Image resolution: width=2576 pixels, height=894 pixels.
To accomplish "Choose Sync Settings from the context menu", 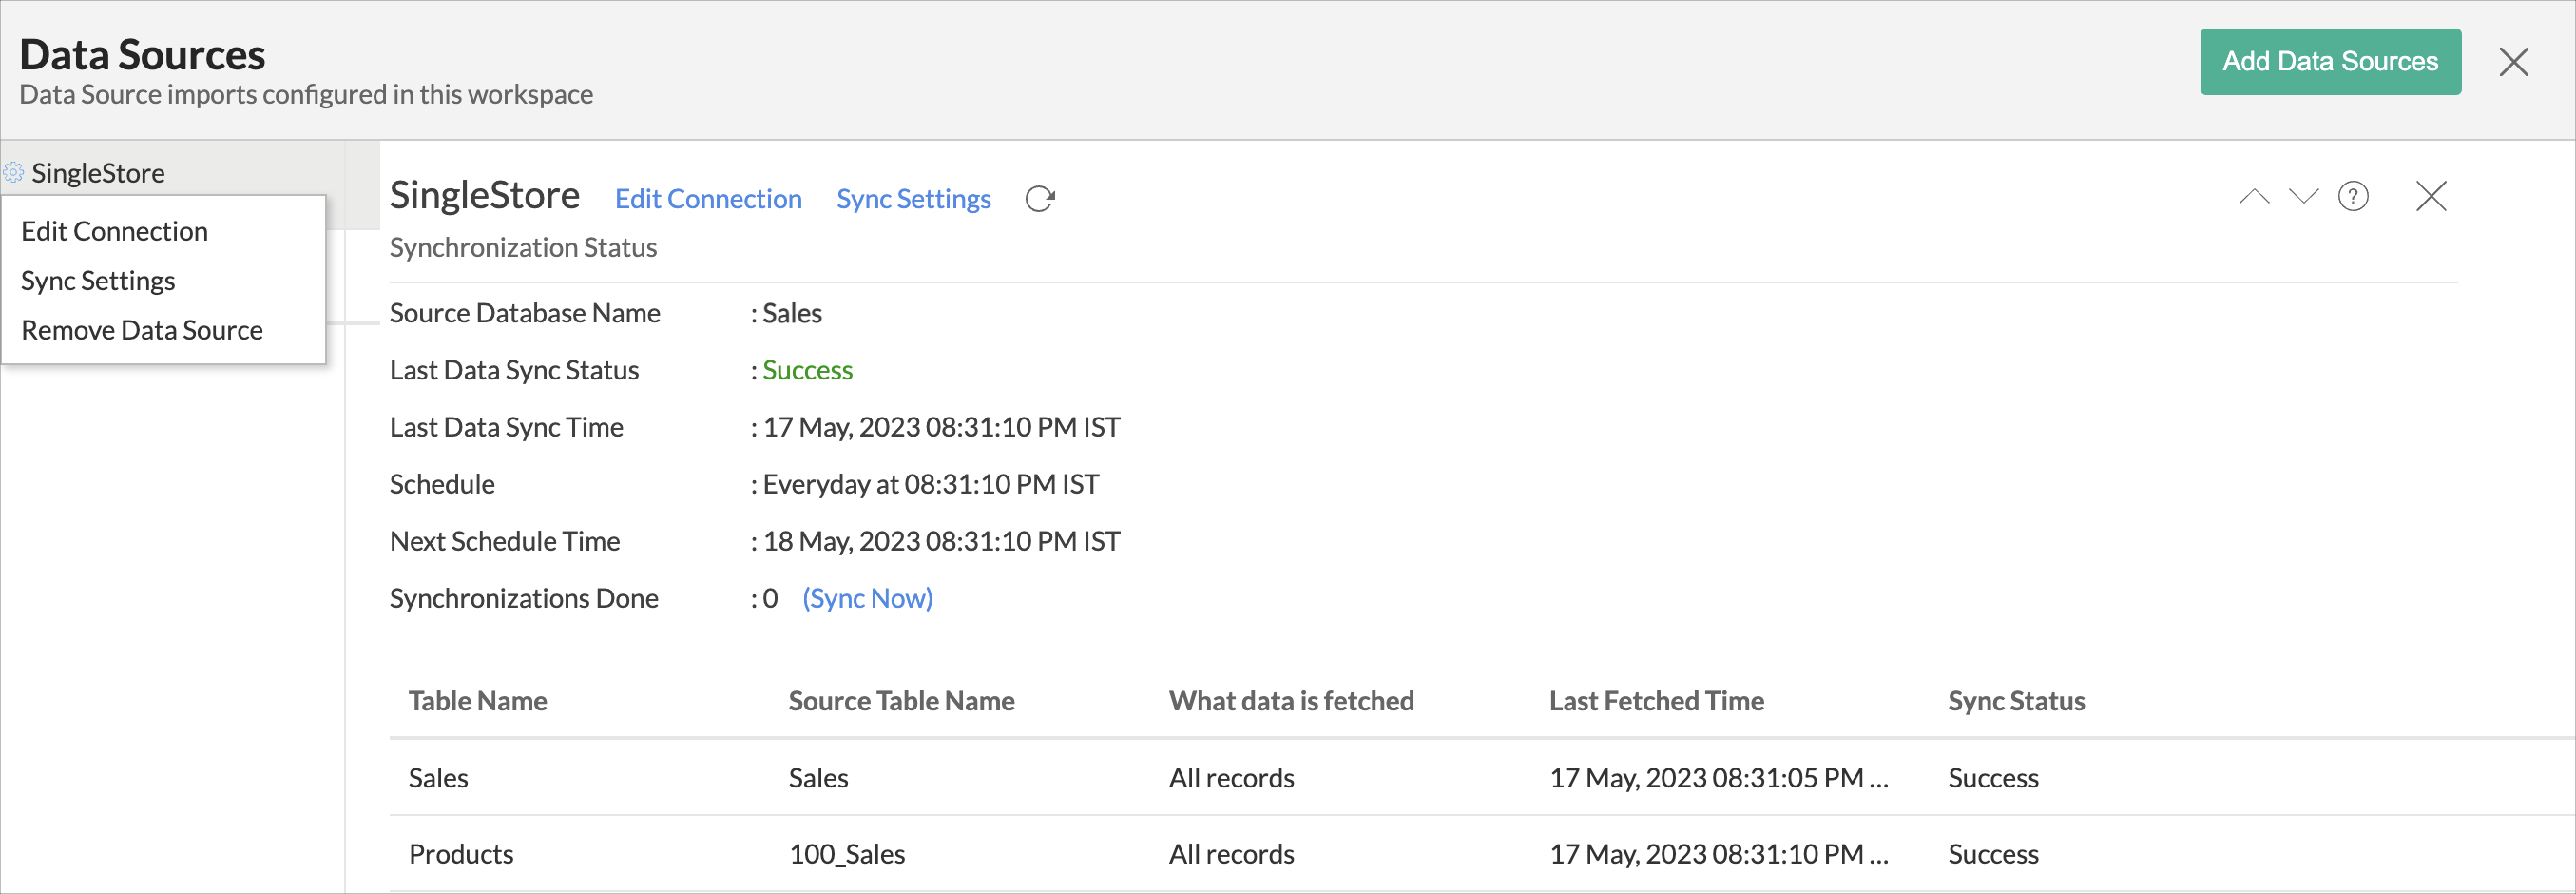I will pos(98,281).
